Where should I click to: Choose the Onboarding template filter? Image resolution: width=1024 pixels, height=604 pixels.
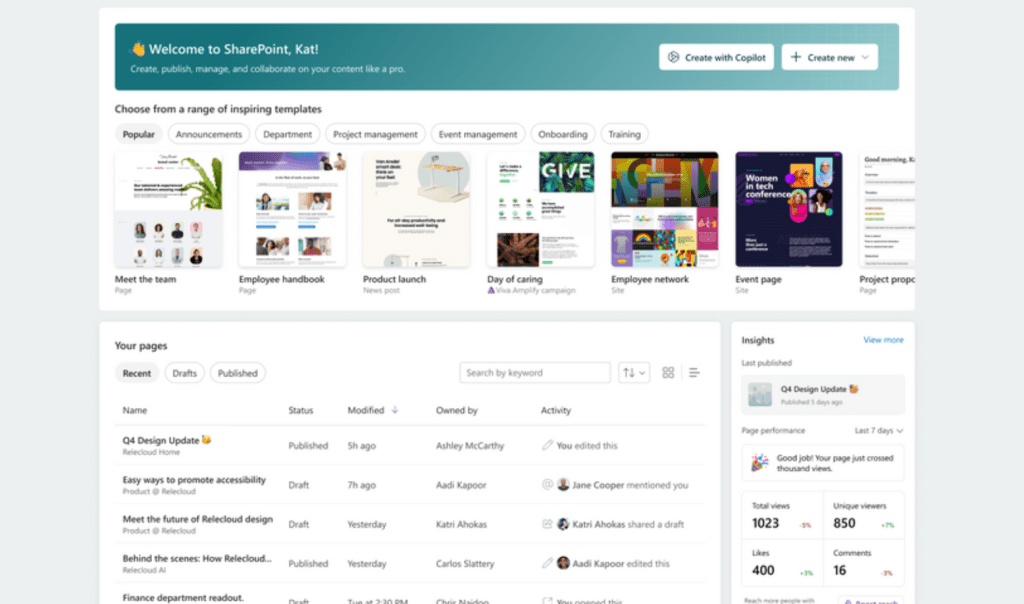click(x=563, y=134)
